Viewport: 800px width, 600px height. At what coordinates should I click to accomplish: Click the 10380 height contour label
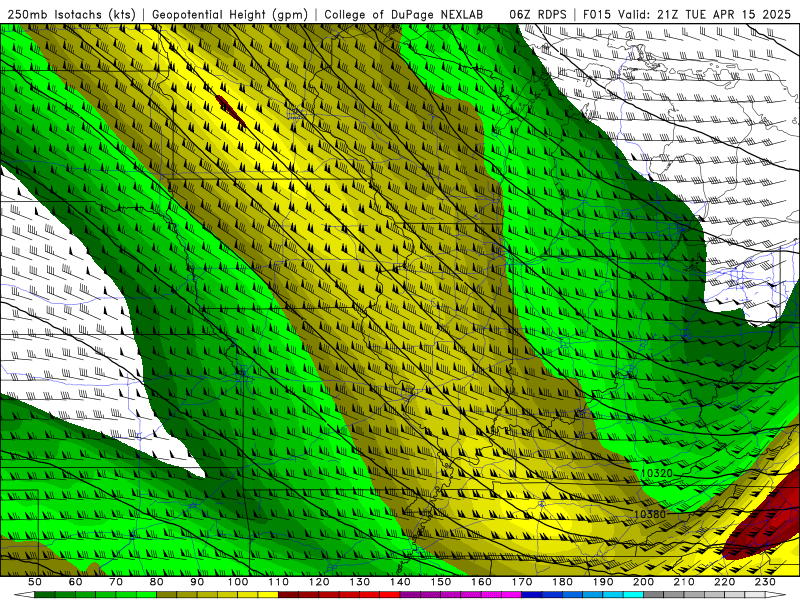(649, 514)
